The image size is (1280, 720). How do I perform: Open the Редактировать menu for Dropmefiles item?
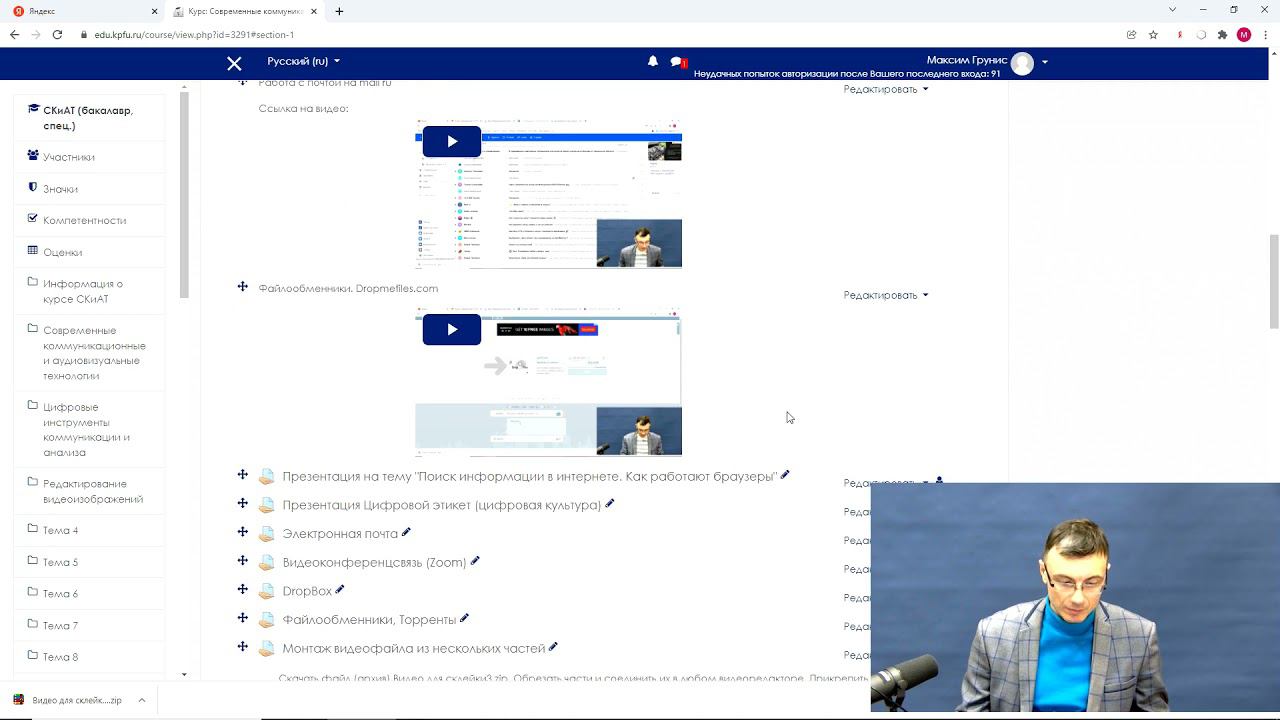tap(886, 295)
